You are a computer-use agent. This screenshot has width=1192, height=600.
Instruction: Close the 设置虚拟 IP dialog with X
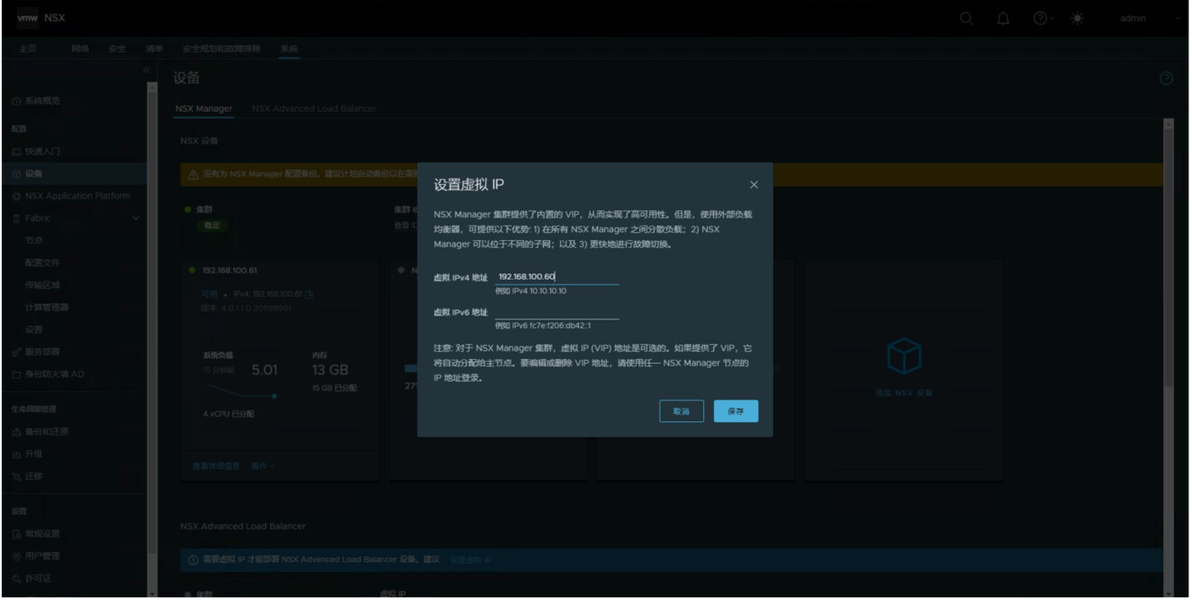[x=753, y=185]
